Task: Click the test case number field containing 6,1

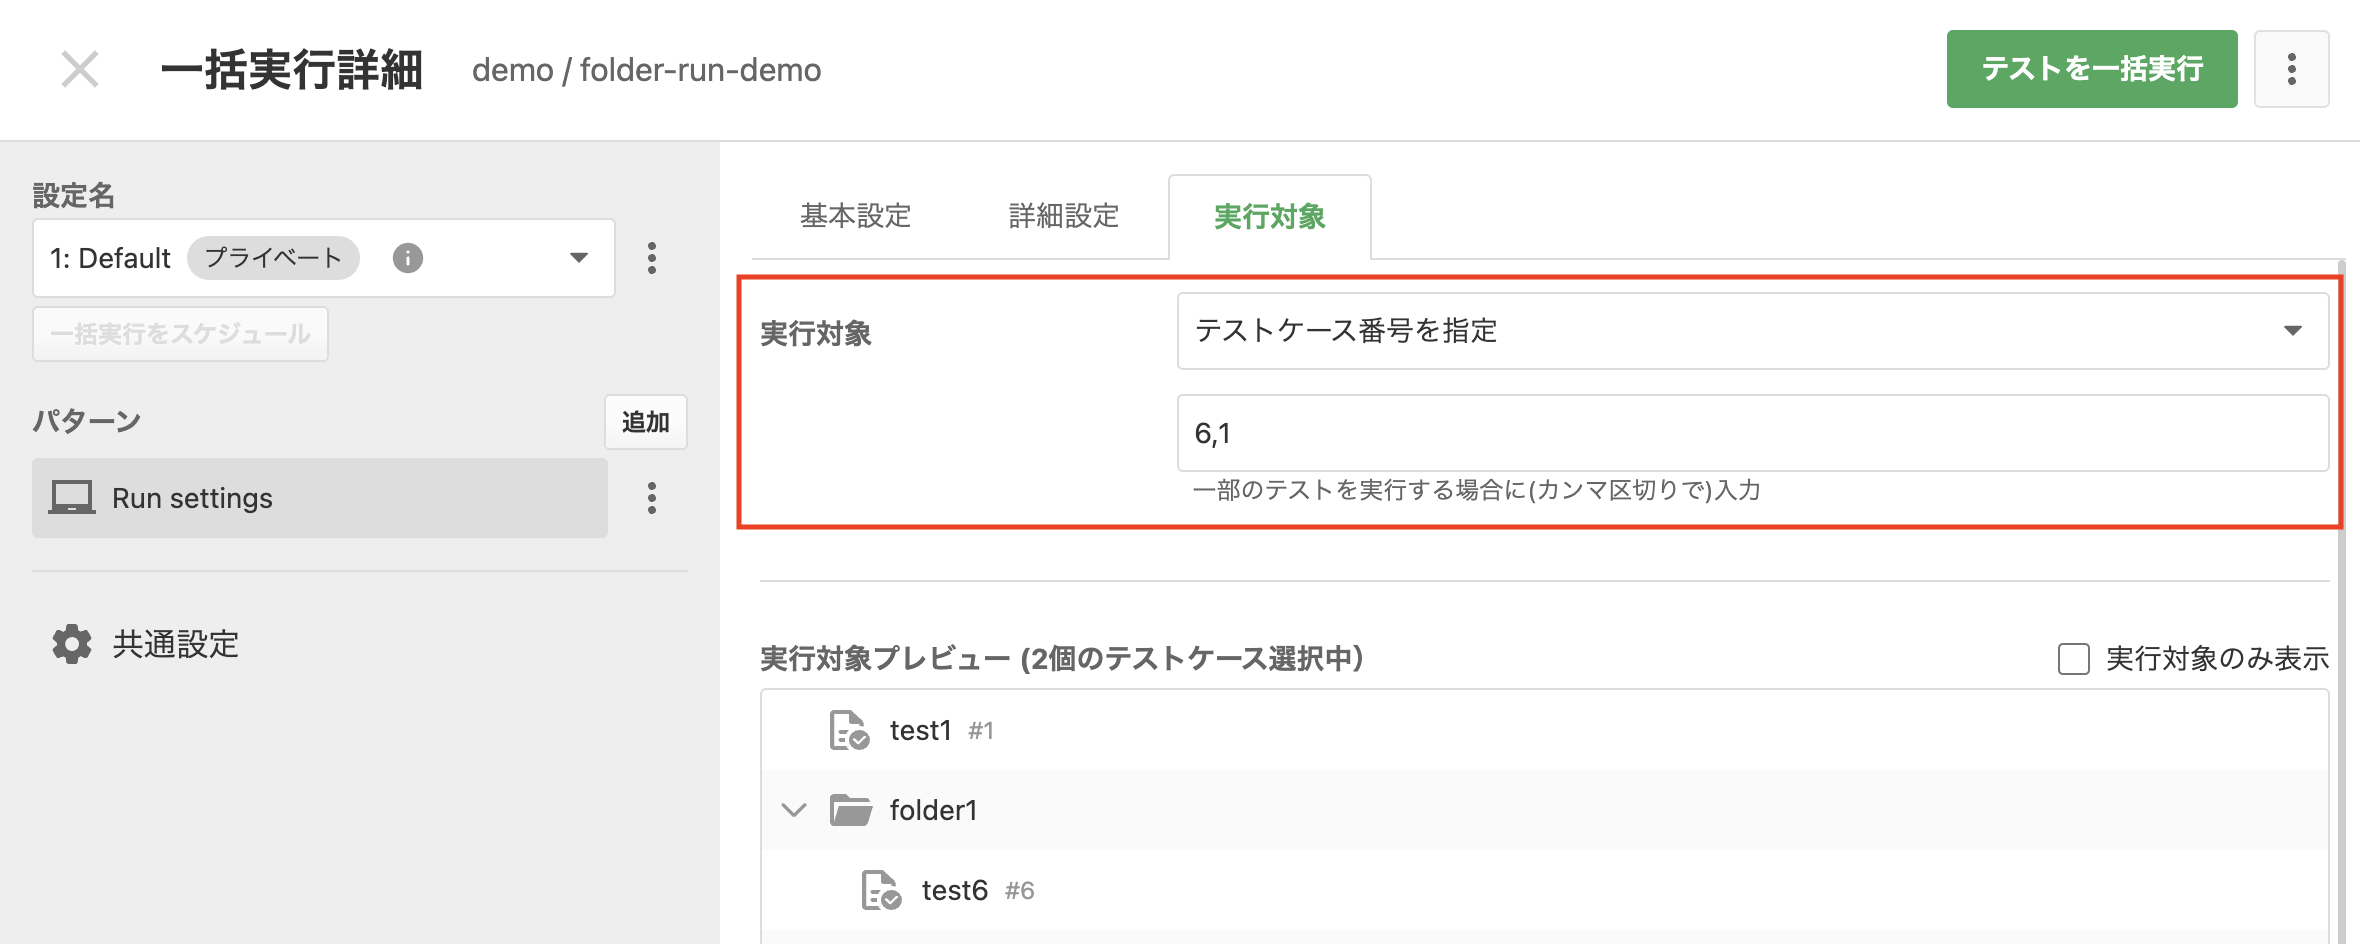Action: pos(1753,433)
